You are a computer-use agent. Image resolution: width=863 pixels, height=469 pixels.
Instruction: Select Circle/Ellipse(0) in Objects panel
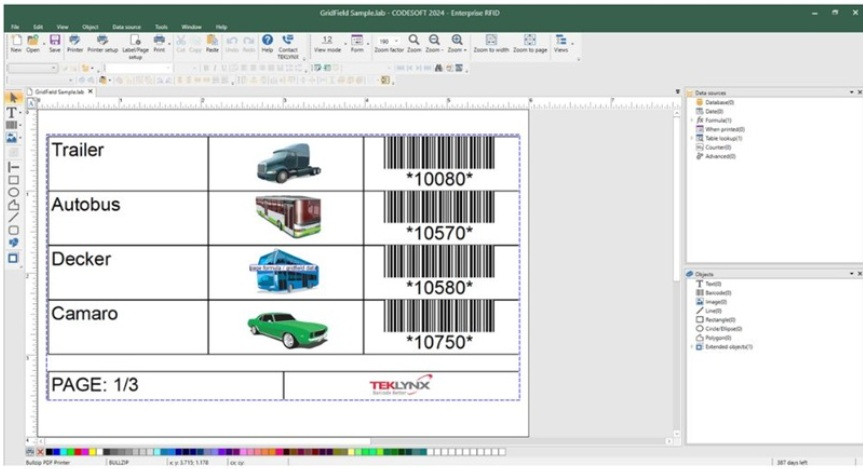click(719, 329)
